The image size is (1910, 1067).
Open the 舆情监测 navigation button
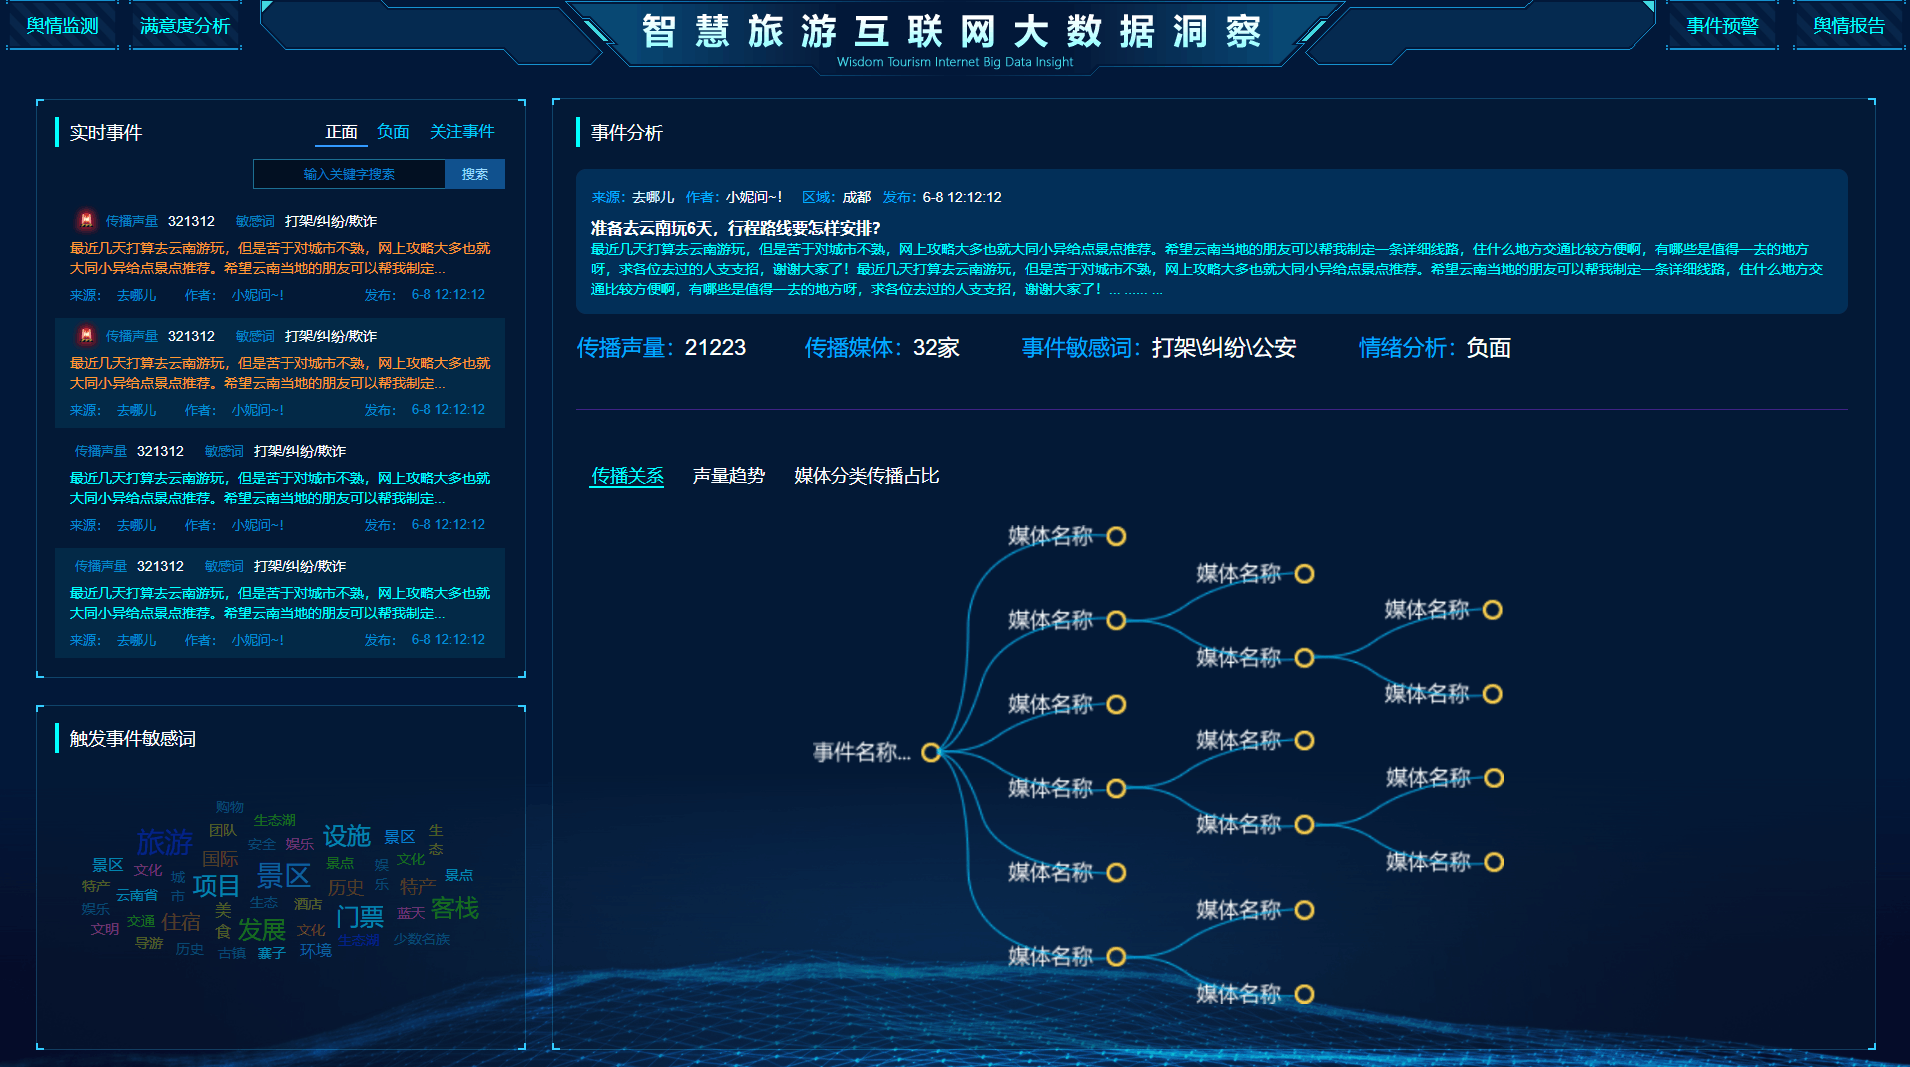(x=62, y=26)
